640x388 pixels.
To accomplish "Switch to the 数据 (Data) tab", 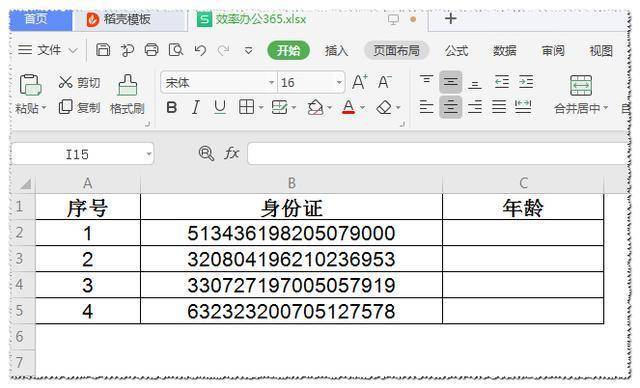I will pyautogui.click(x=505, y=51).
